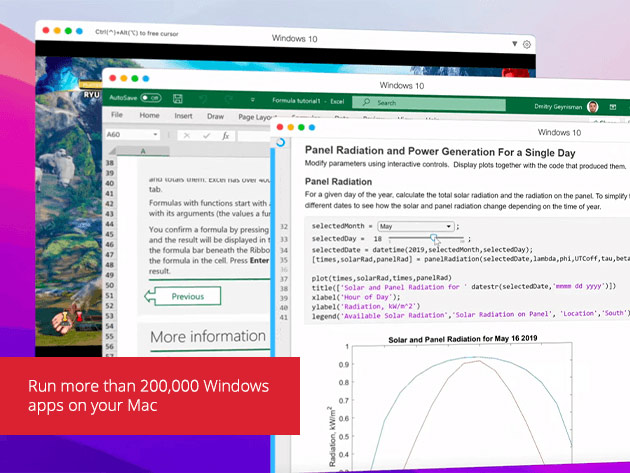630x473 pixels.
Task: Click the blue fourth window button of game window
Action: click(x=79, y=31)
